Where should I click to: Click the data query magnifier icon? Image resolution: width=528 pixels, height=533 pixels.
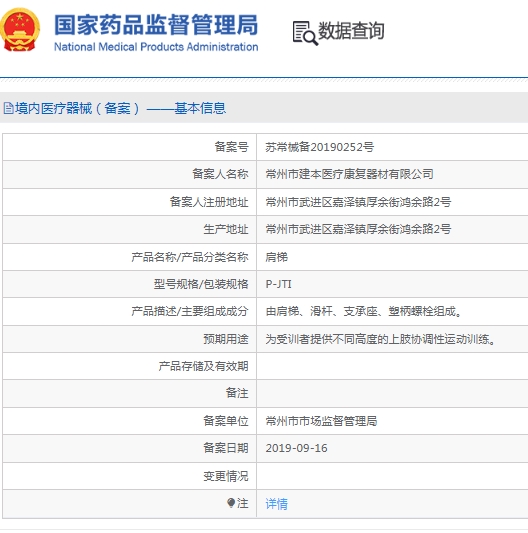tap(305, 33)
